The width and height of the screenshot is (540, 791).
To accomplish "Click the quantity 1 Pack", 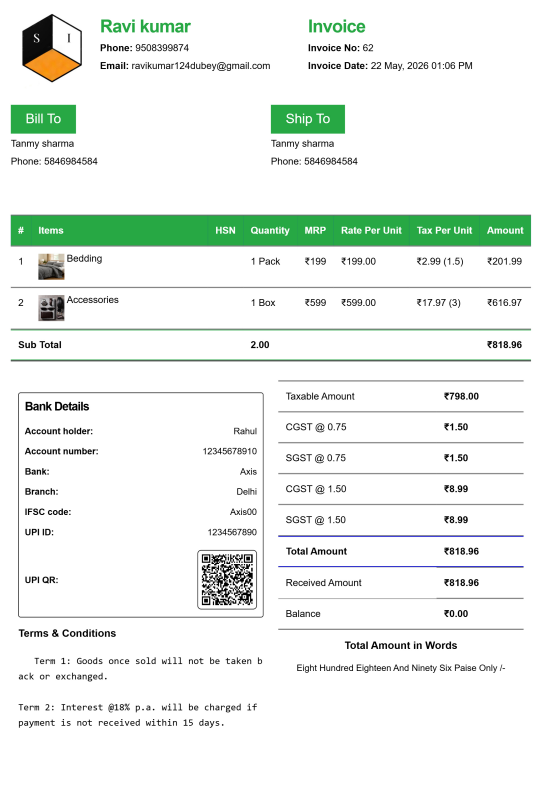I will tap(265, 261).
